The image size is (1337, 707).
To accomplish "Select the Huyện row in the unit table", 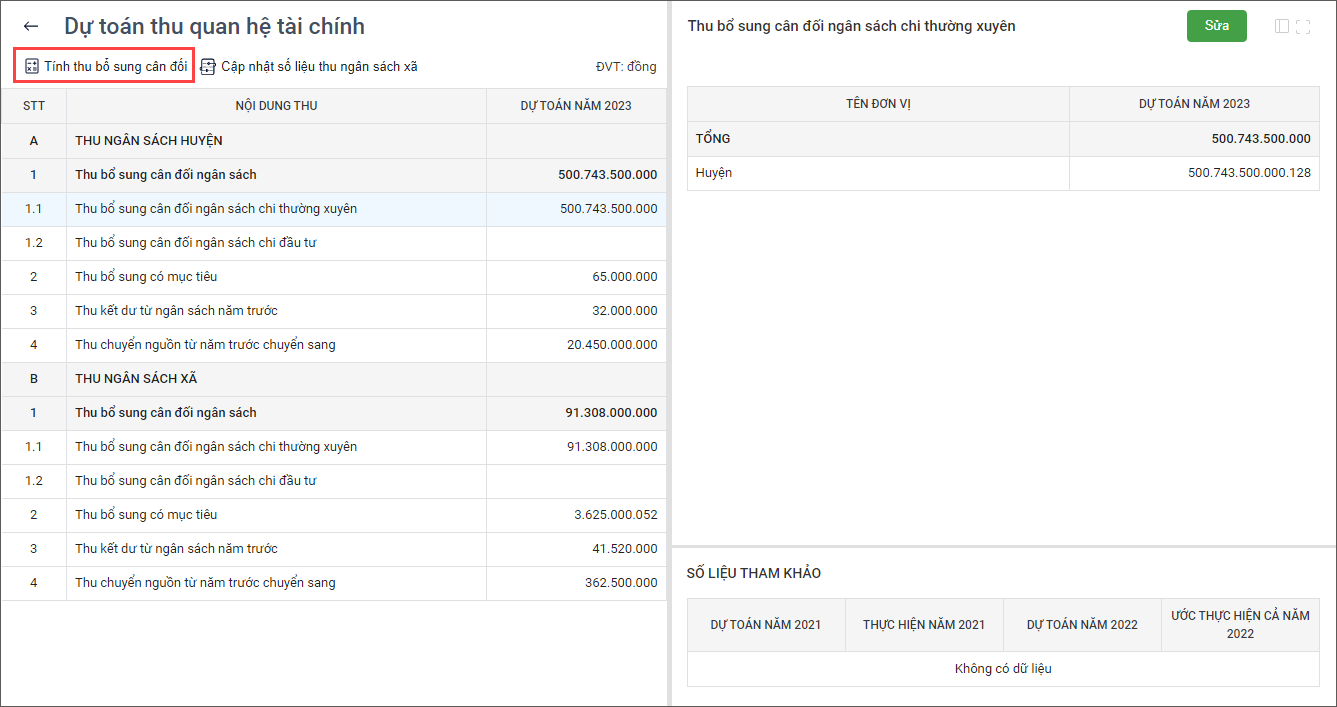I will (x=714, y=173).
